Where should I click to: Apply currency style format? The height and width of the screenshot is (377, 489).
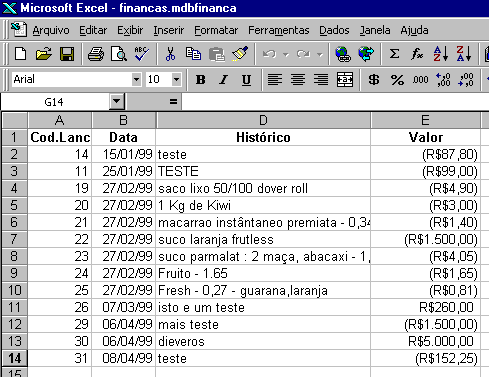(374, 80)
